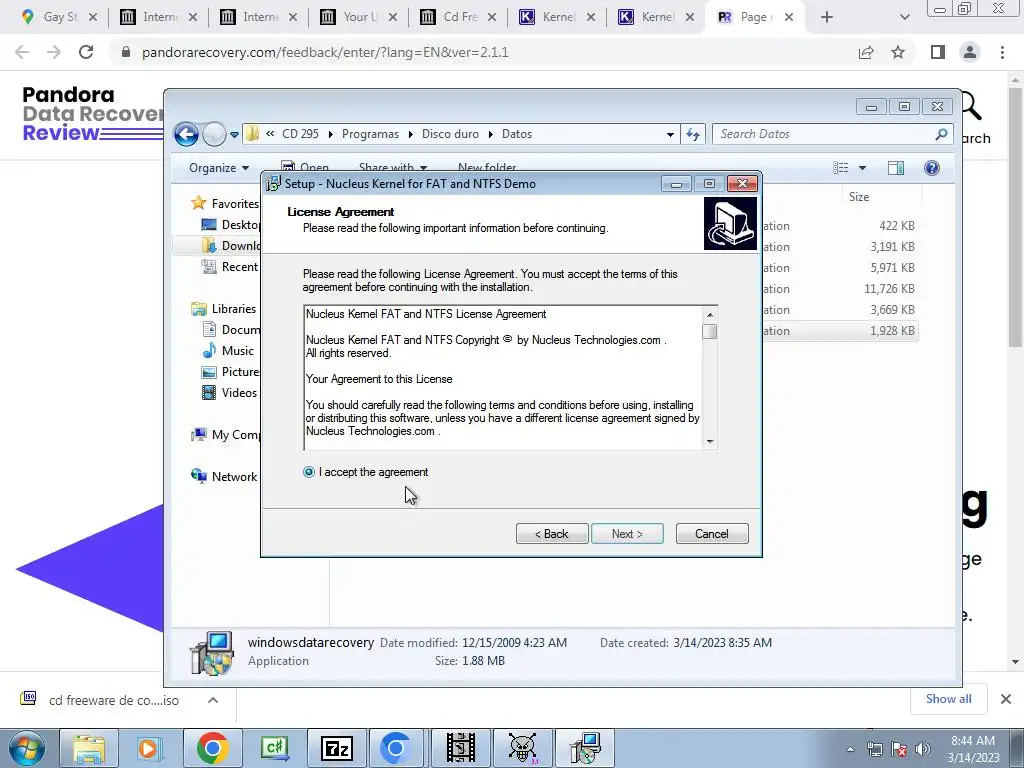Image resolution: width=1024 pixels, height=768 pixels.
Task: Open Windows Explorer from taskbar
Action: point(89,748)
